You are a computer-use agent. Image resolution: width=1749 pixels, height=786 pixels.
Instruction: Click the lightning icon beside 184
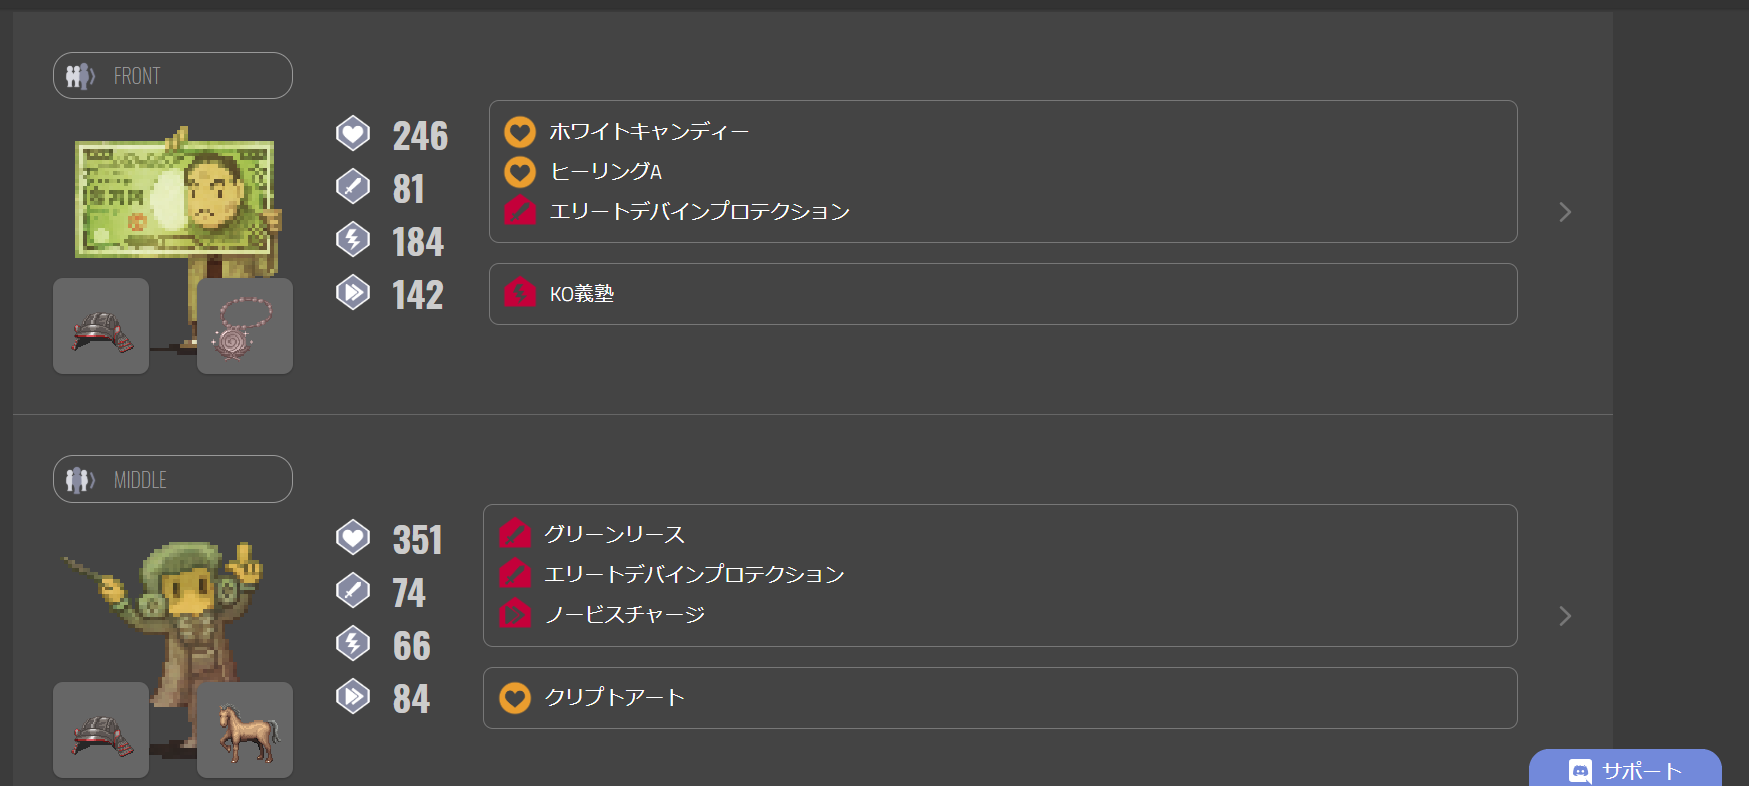(x=353, y=240)
